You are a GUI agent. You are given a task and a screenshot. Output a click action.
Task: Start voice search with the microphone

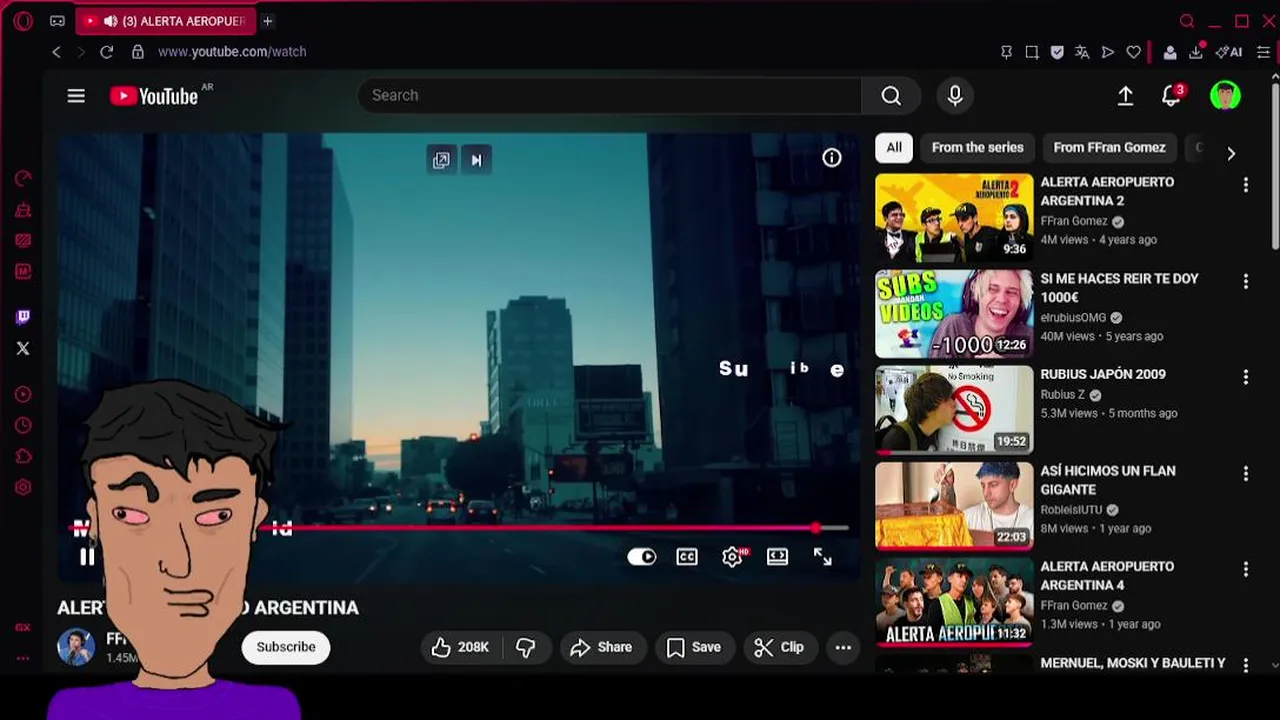point(955,95)
